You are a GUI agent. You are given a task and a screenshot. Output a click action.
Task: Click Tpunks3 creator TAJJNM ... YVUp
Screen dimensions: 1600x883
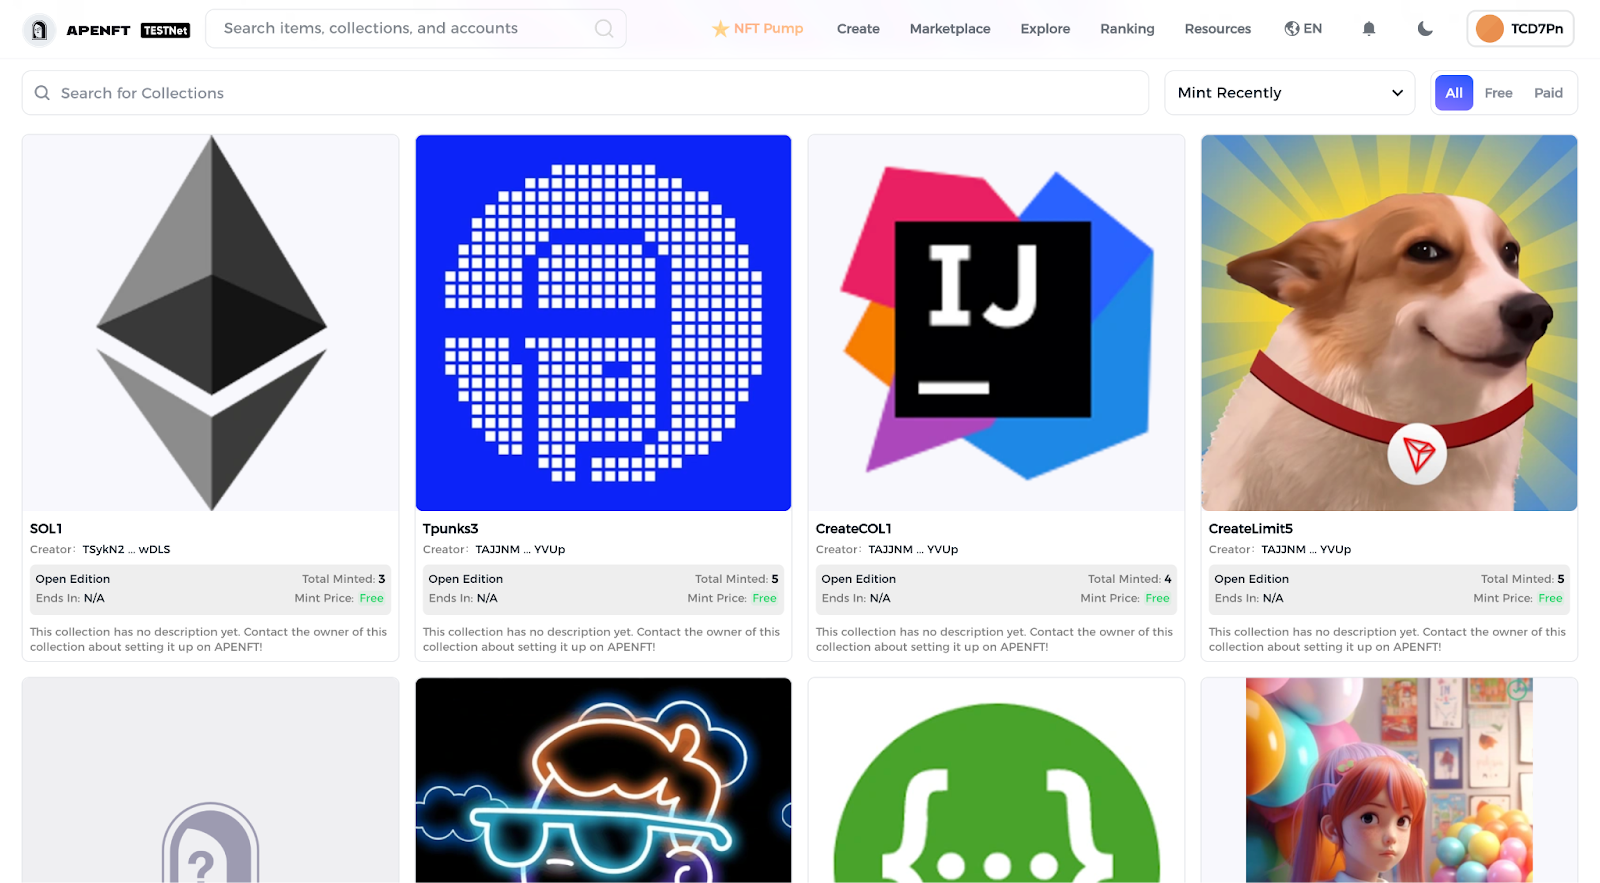520,550
